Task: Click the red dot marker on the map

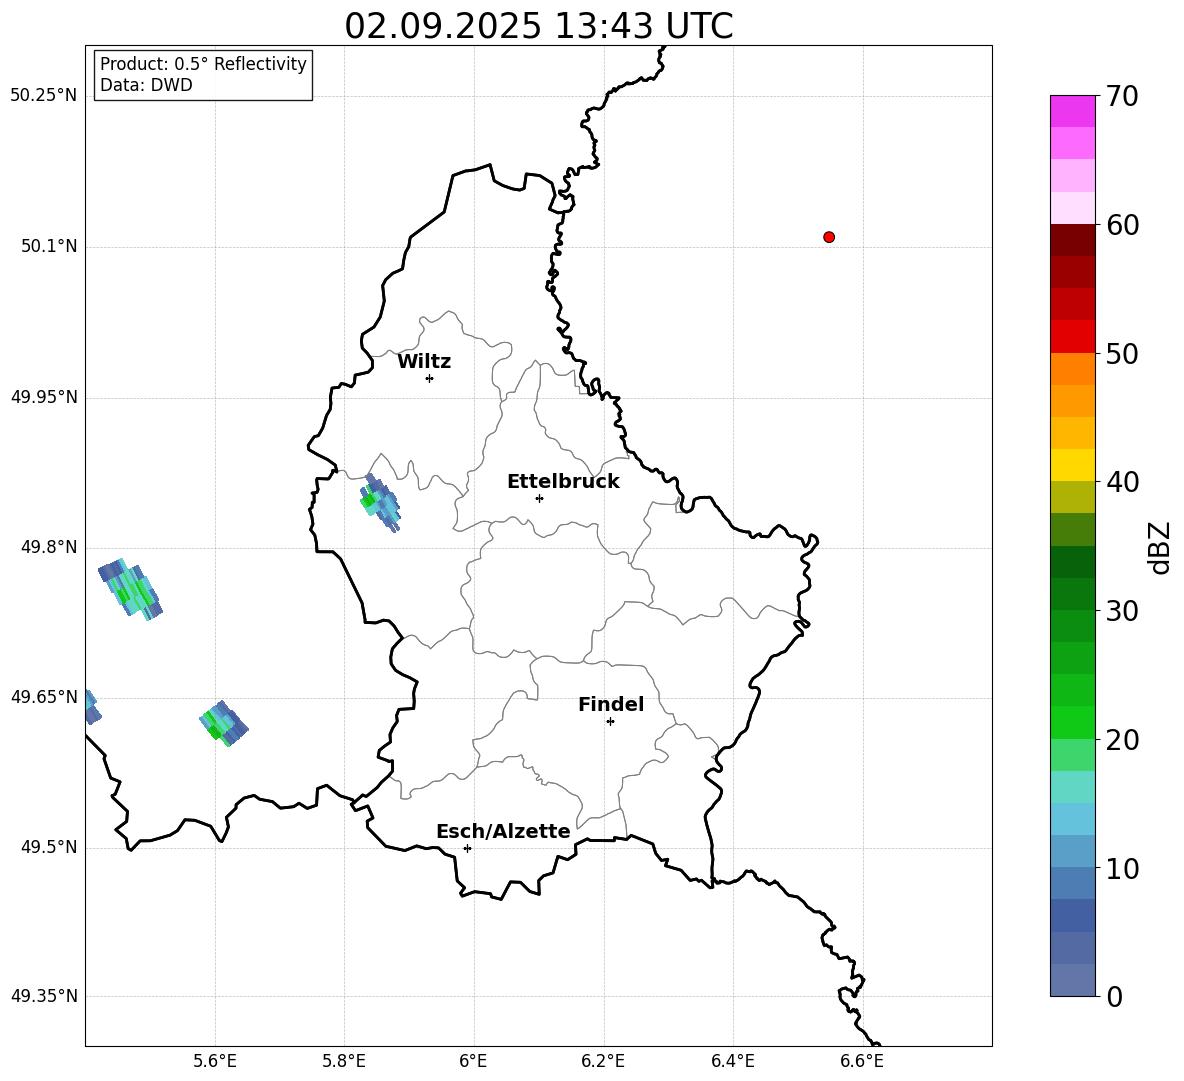Action: 829,237
